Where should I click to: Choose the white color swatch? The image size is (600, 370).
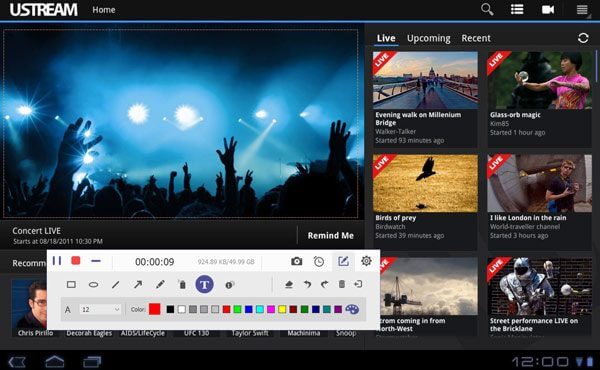(x=182, y=309)
